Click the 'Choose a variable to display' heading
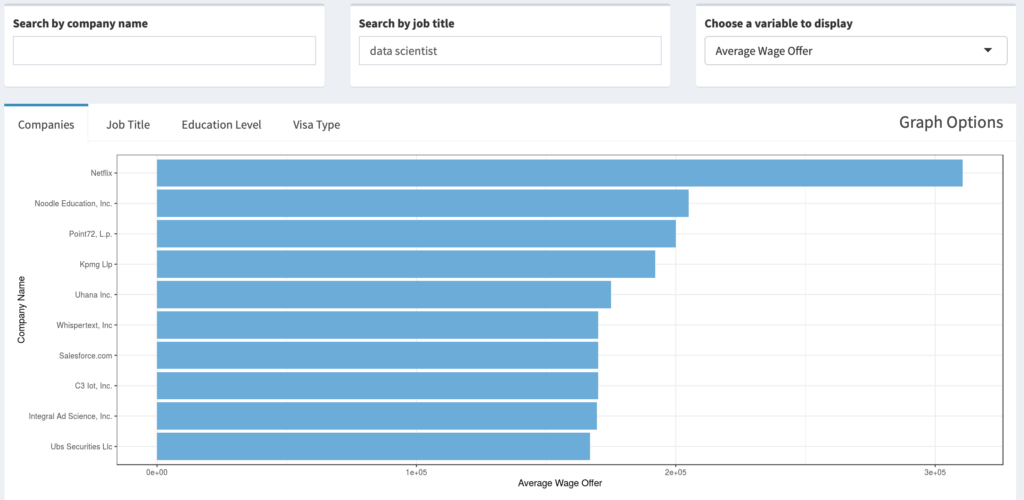The height and width of the screenshot is (500, 1024). [x=778, y=23]
